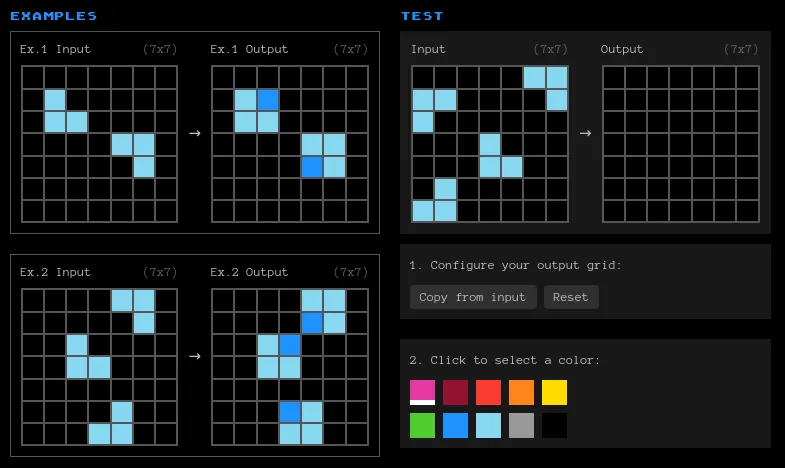The width and height of the screenshot is (785, 468).
Task: Click the Copy from input button
Action: (473, 297)
